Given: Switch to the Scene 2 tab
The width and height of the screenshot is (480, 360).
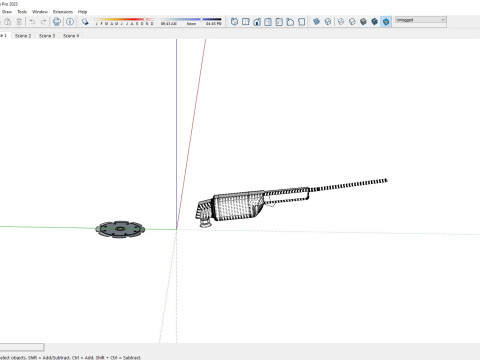Looking at the screenshot, I should click(x=23, y=36).
